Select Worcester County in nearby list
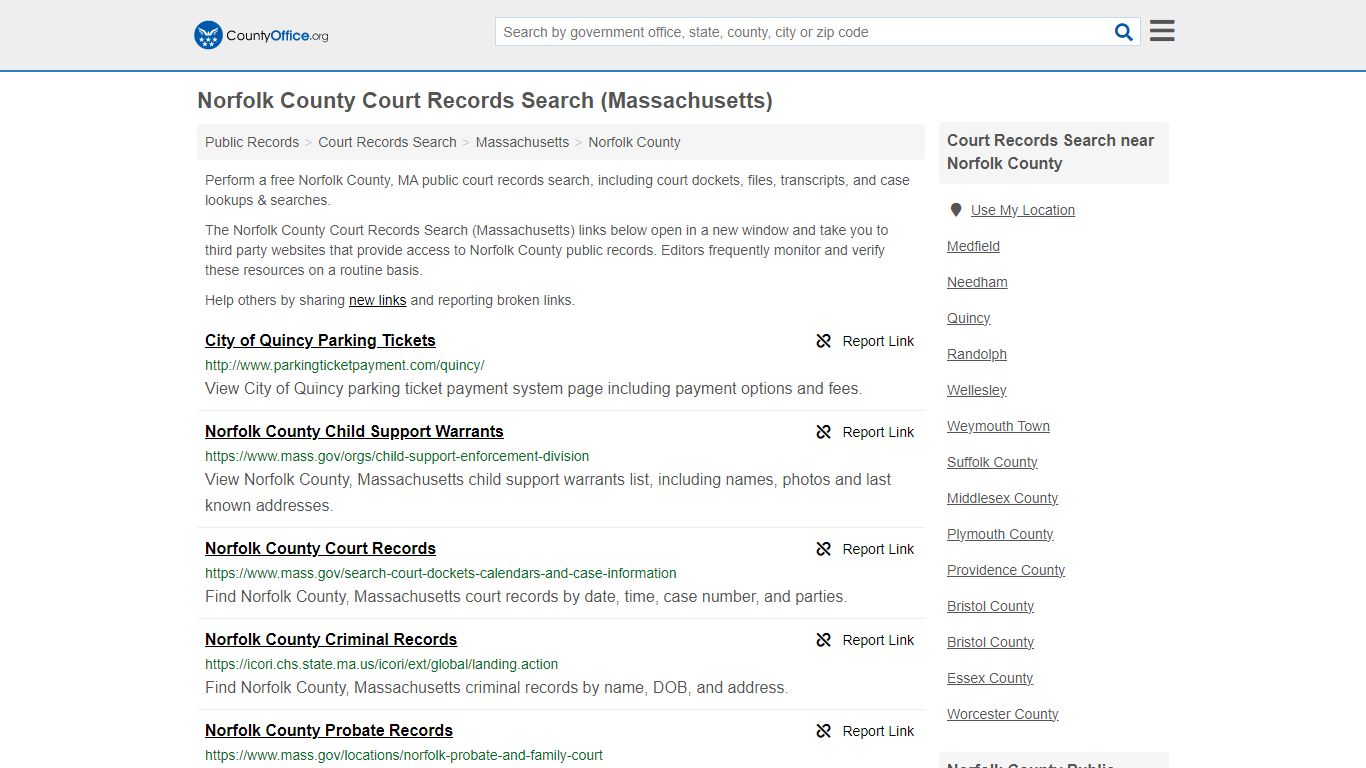The height and width of the screenshot is (768, 1366). tap(1003, 714)
